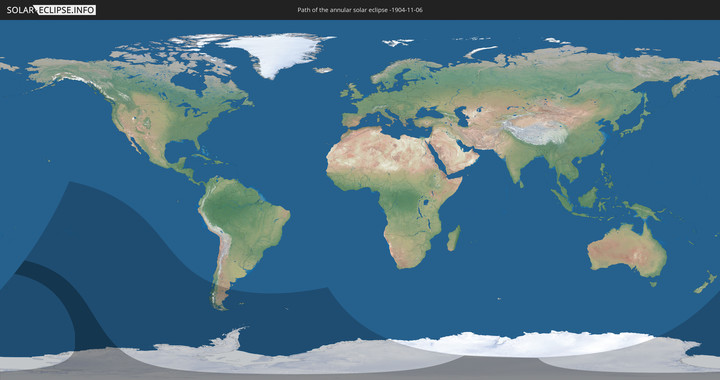The height and width of the screenshot is (380, 720).
Task: Click the eclipse path title text
Action: [360, 10]
